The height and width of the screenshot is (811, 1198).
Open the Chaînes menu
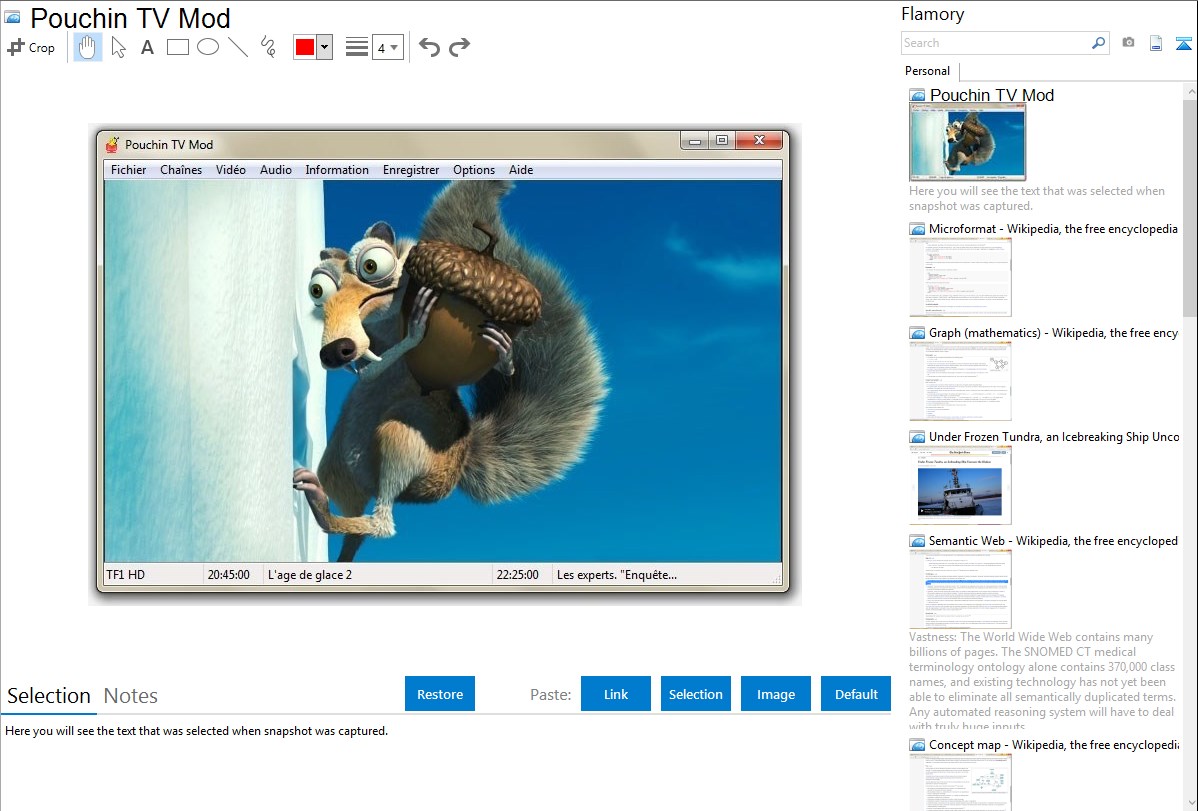[x=181, y=170]
